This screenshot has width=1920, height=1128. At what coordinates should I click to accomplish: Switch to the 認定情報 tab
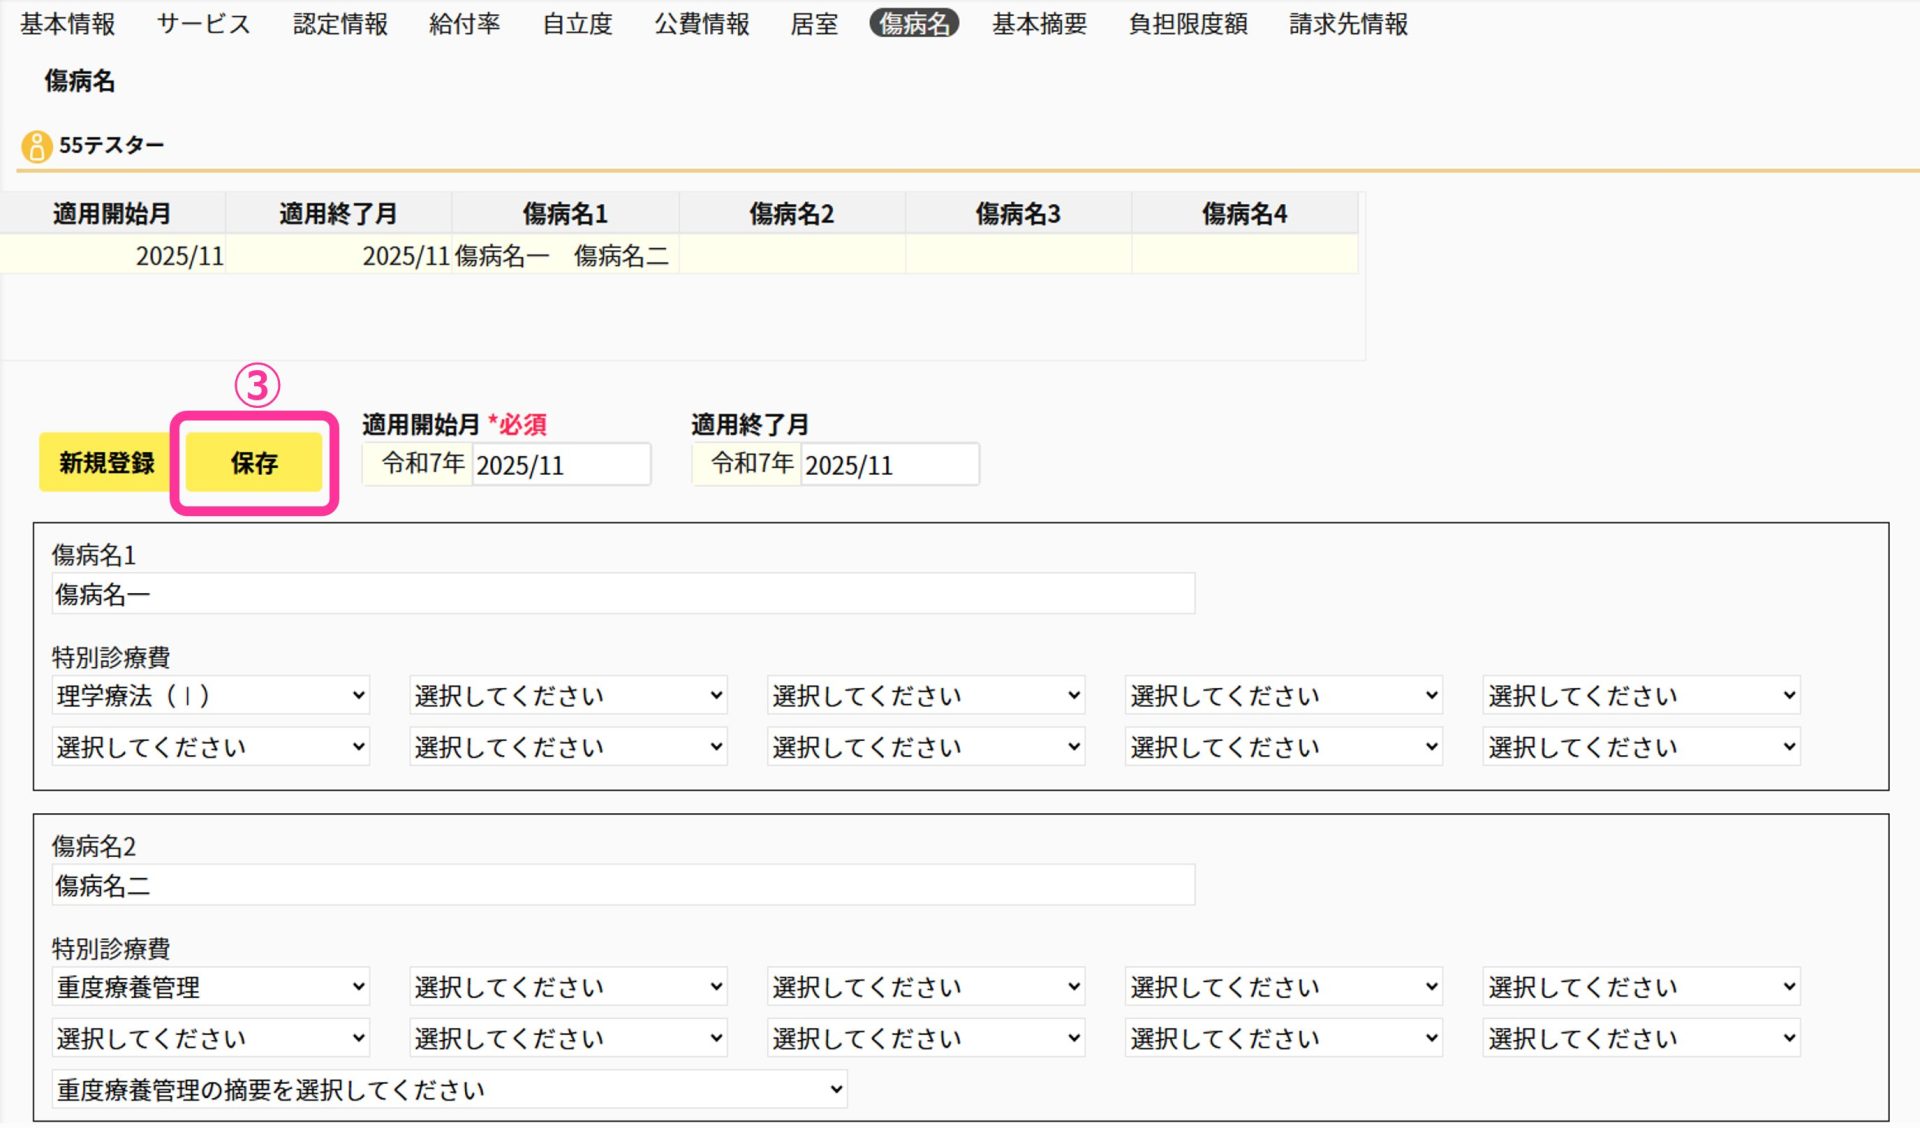pos(340,24)
